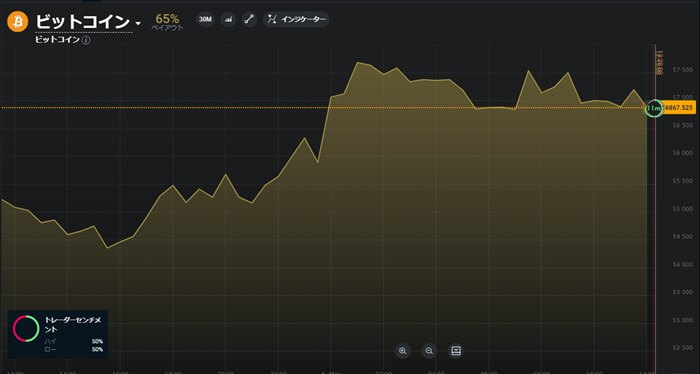Click the 54 000 price axis label
This screenshot has height=374, width=700.
point(683,264)
